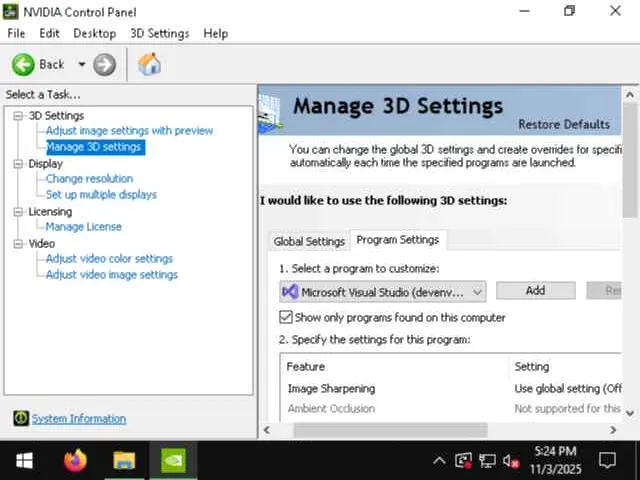Click the tray icon with the red dot
This screenshot has width=640, height=480.
click(x=463, y=461)
